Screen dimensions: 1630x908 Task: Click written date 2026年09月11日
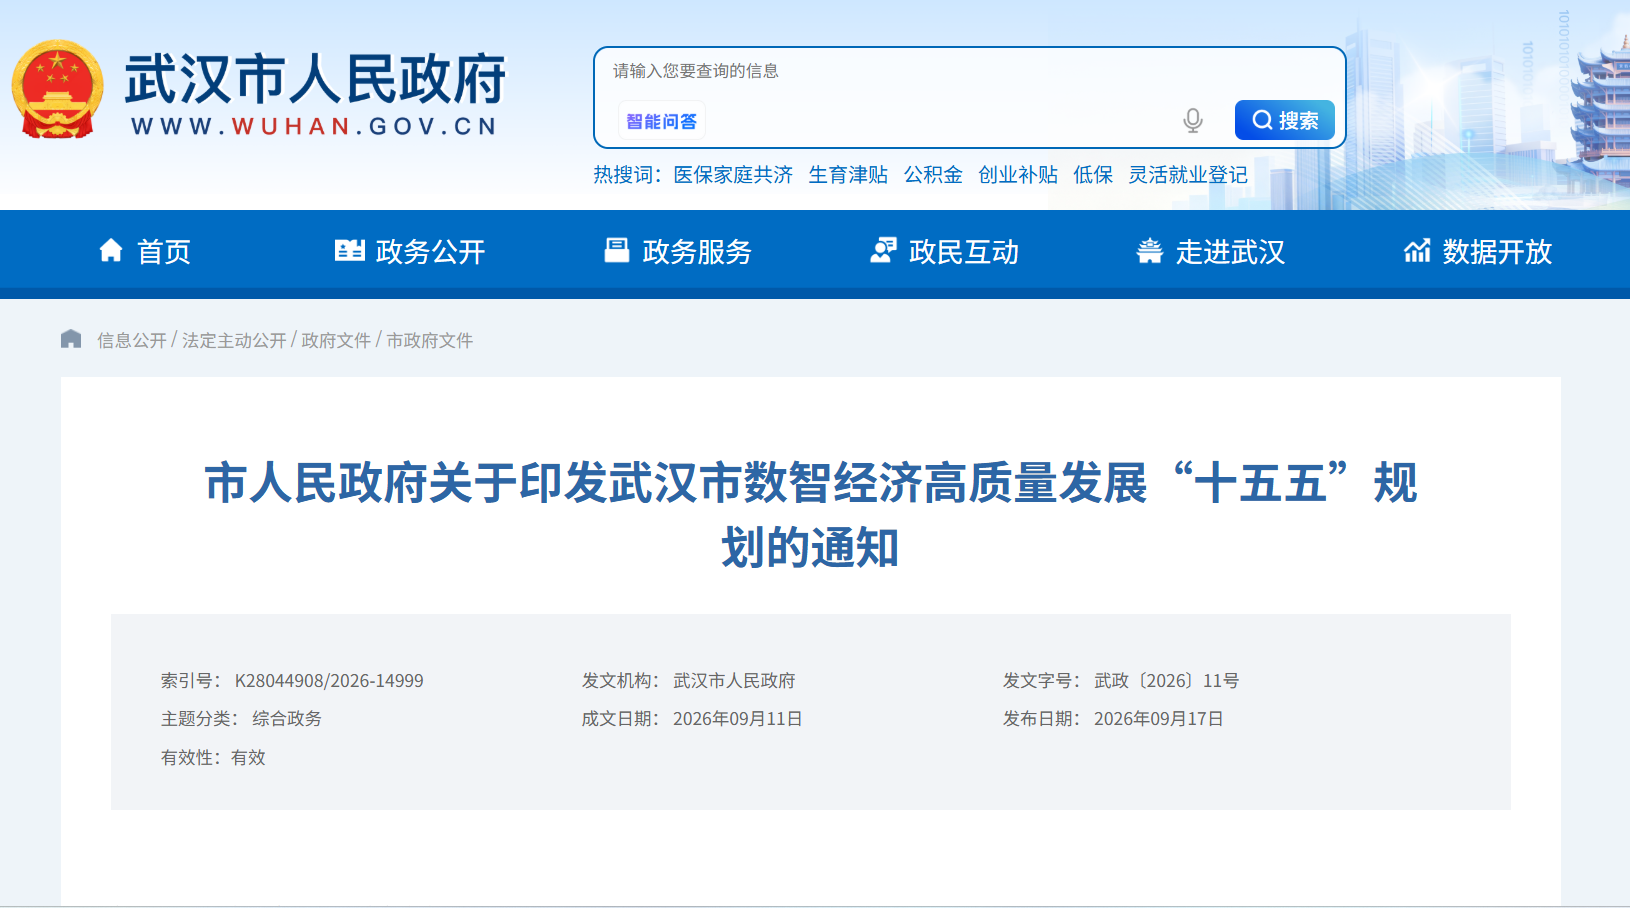coord(737,719)
